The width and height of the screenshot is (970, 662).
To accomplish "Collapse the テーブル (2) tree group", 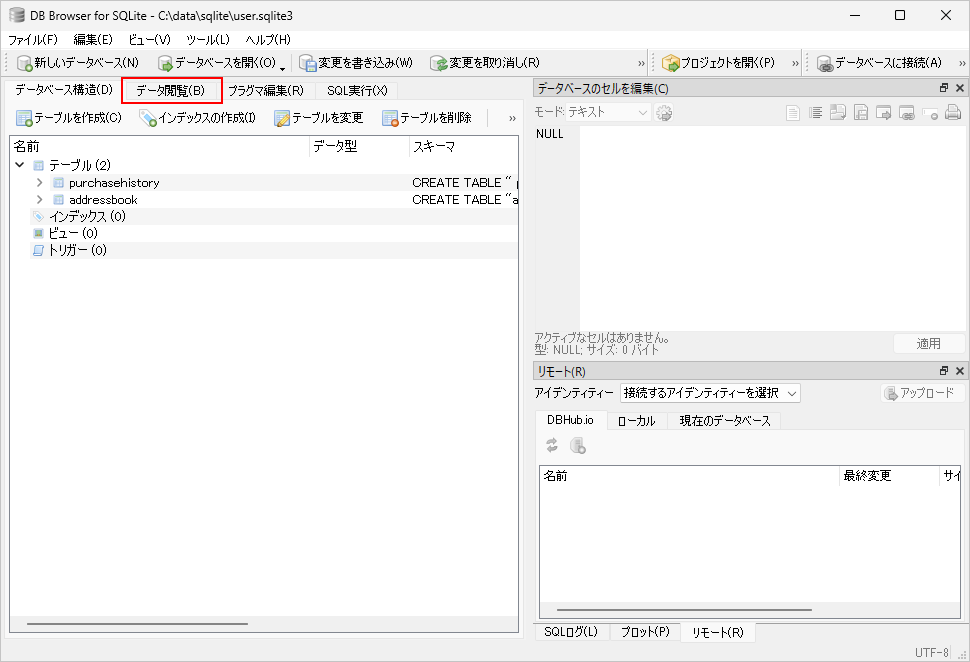I will pos(20,165).
